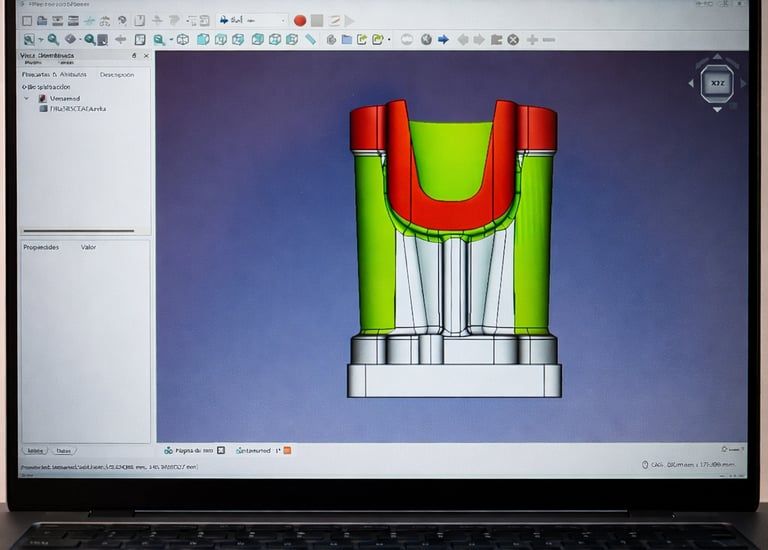Open a file with the folder icon

coord(43,21)
